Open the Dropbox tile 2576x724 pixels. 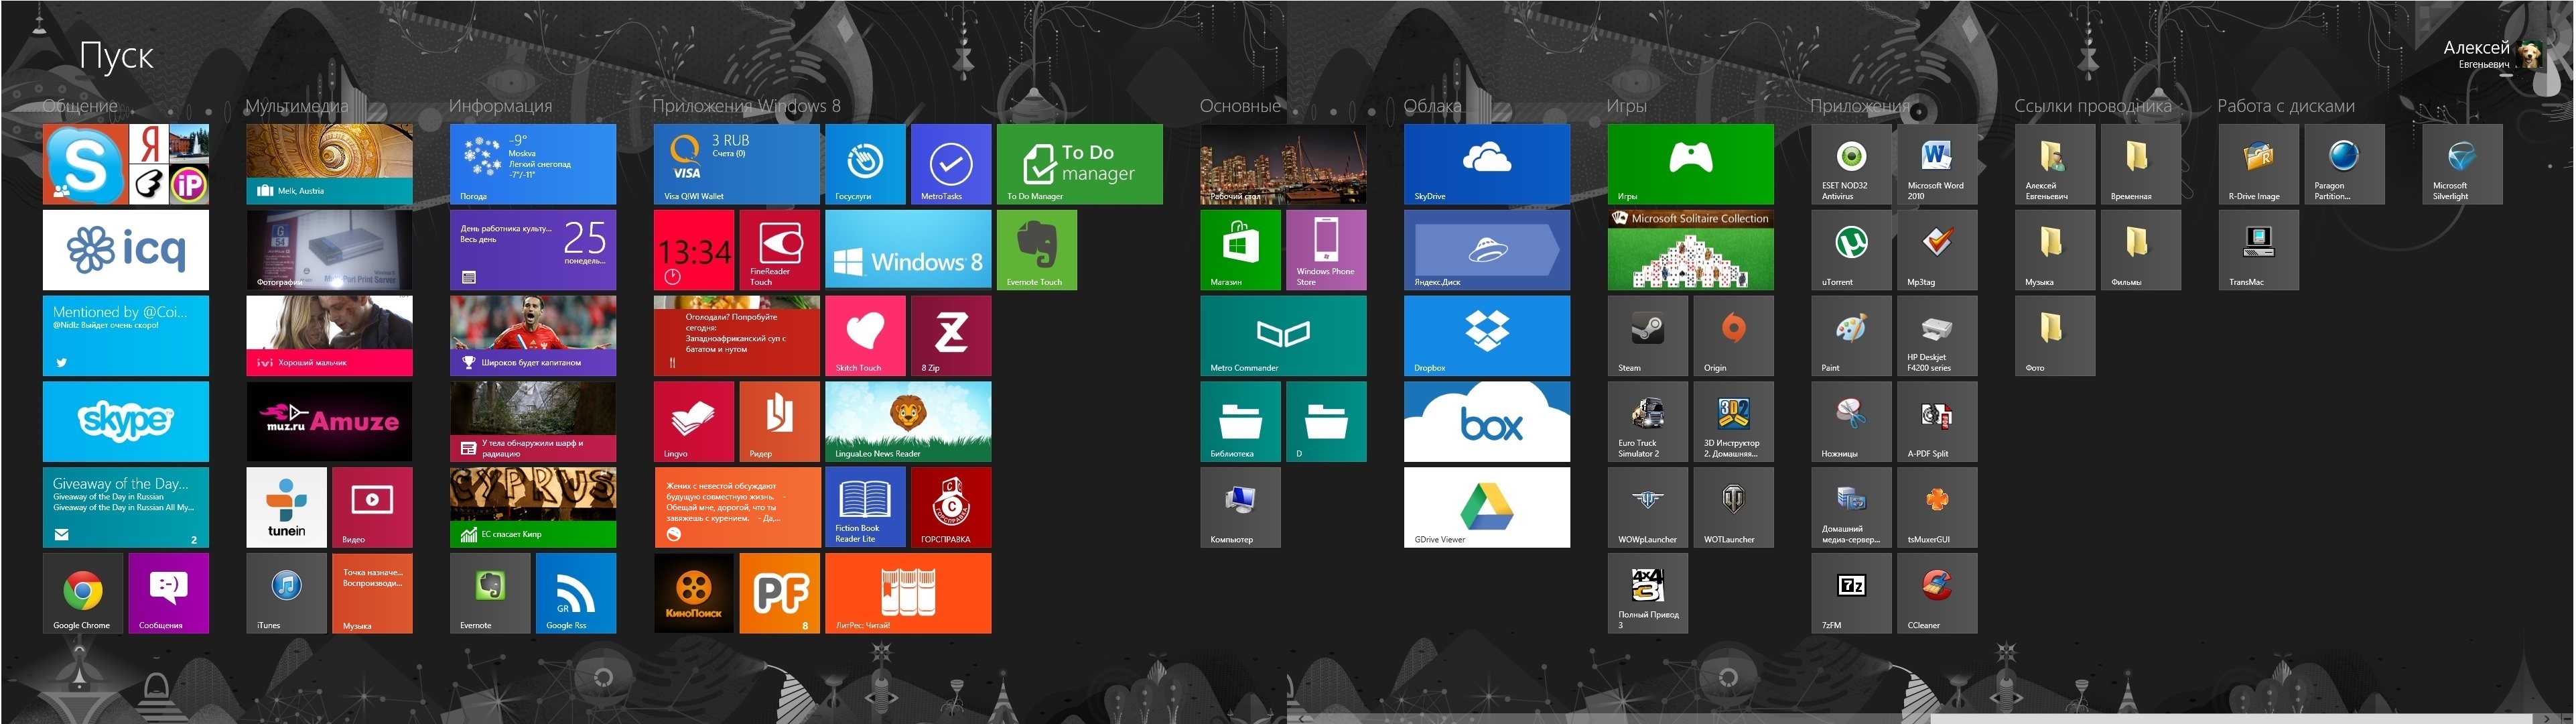point(1487,336)
